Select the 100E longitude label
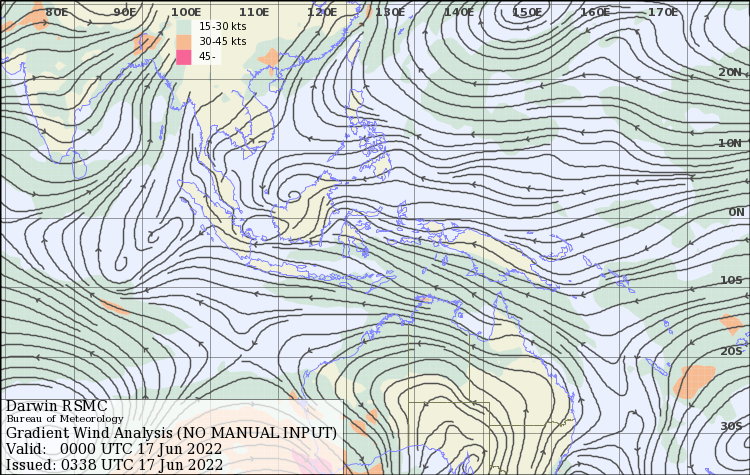 coord(185,12)
